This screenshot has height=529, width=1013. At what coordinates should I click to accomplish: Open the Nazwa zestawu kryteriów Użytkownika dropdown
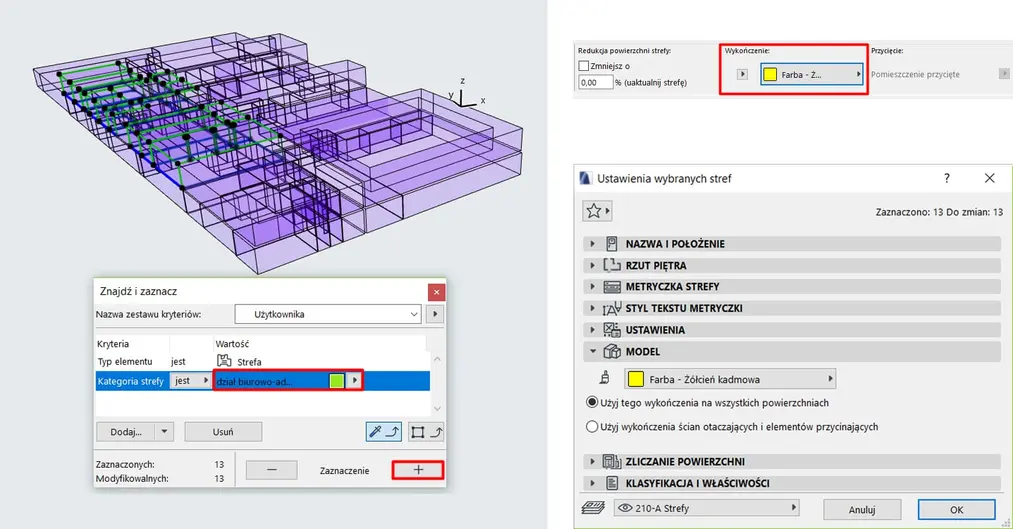330,315
